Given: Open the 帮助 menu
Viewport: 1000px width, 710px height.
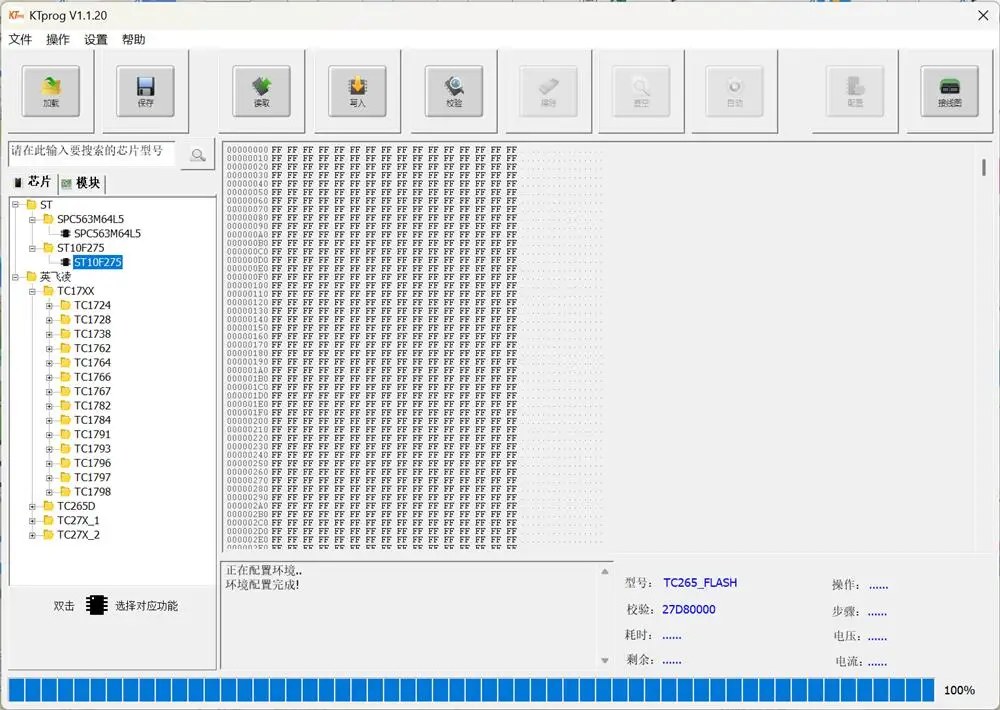Looking at the screenshot, I should (133, 40).
